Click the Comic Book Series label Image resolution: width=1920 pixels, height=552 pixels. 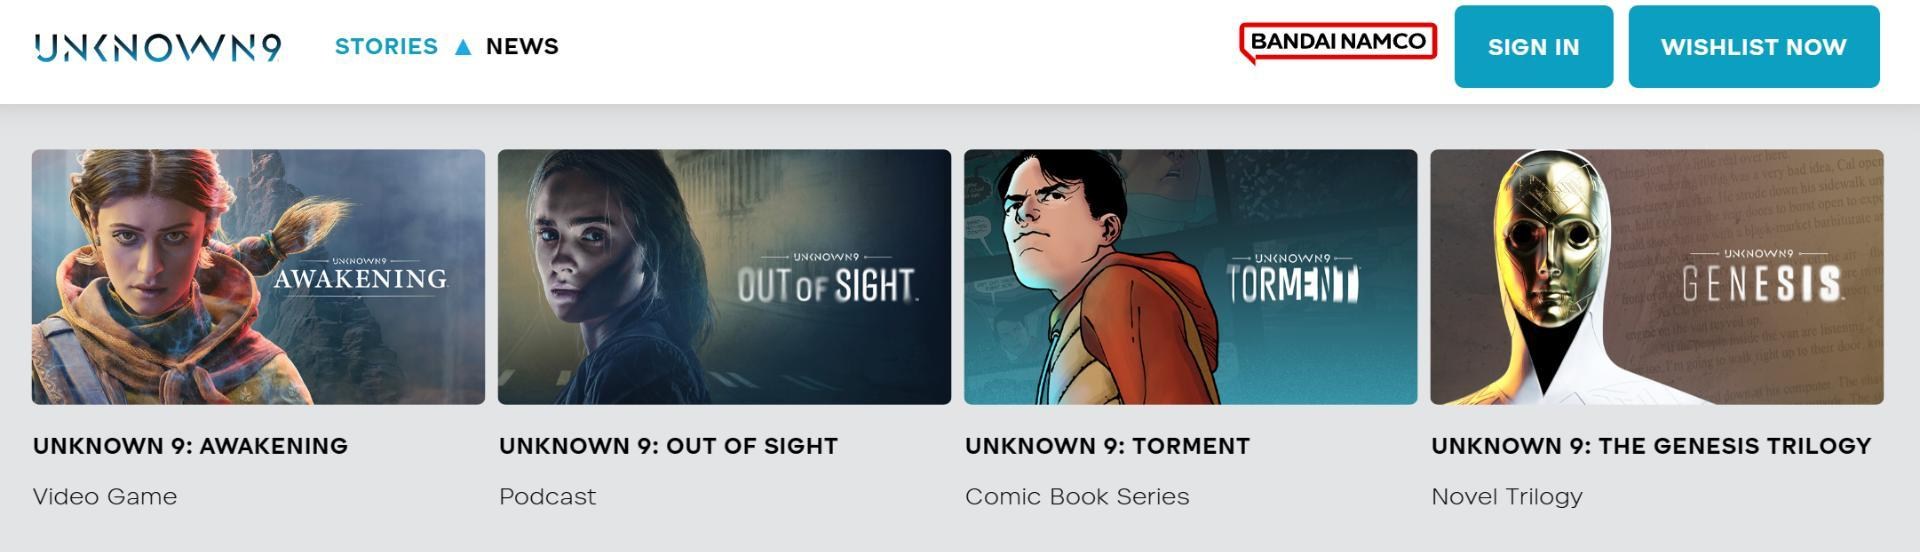(1077, 497)
